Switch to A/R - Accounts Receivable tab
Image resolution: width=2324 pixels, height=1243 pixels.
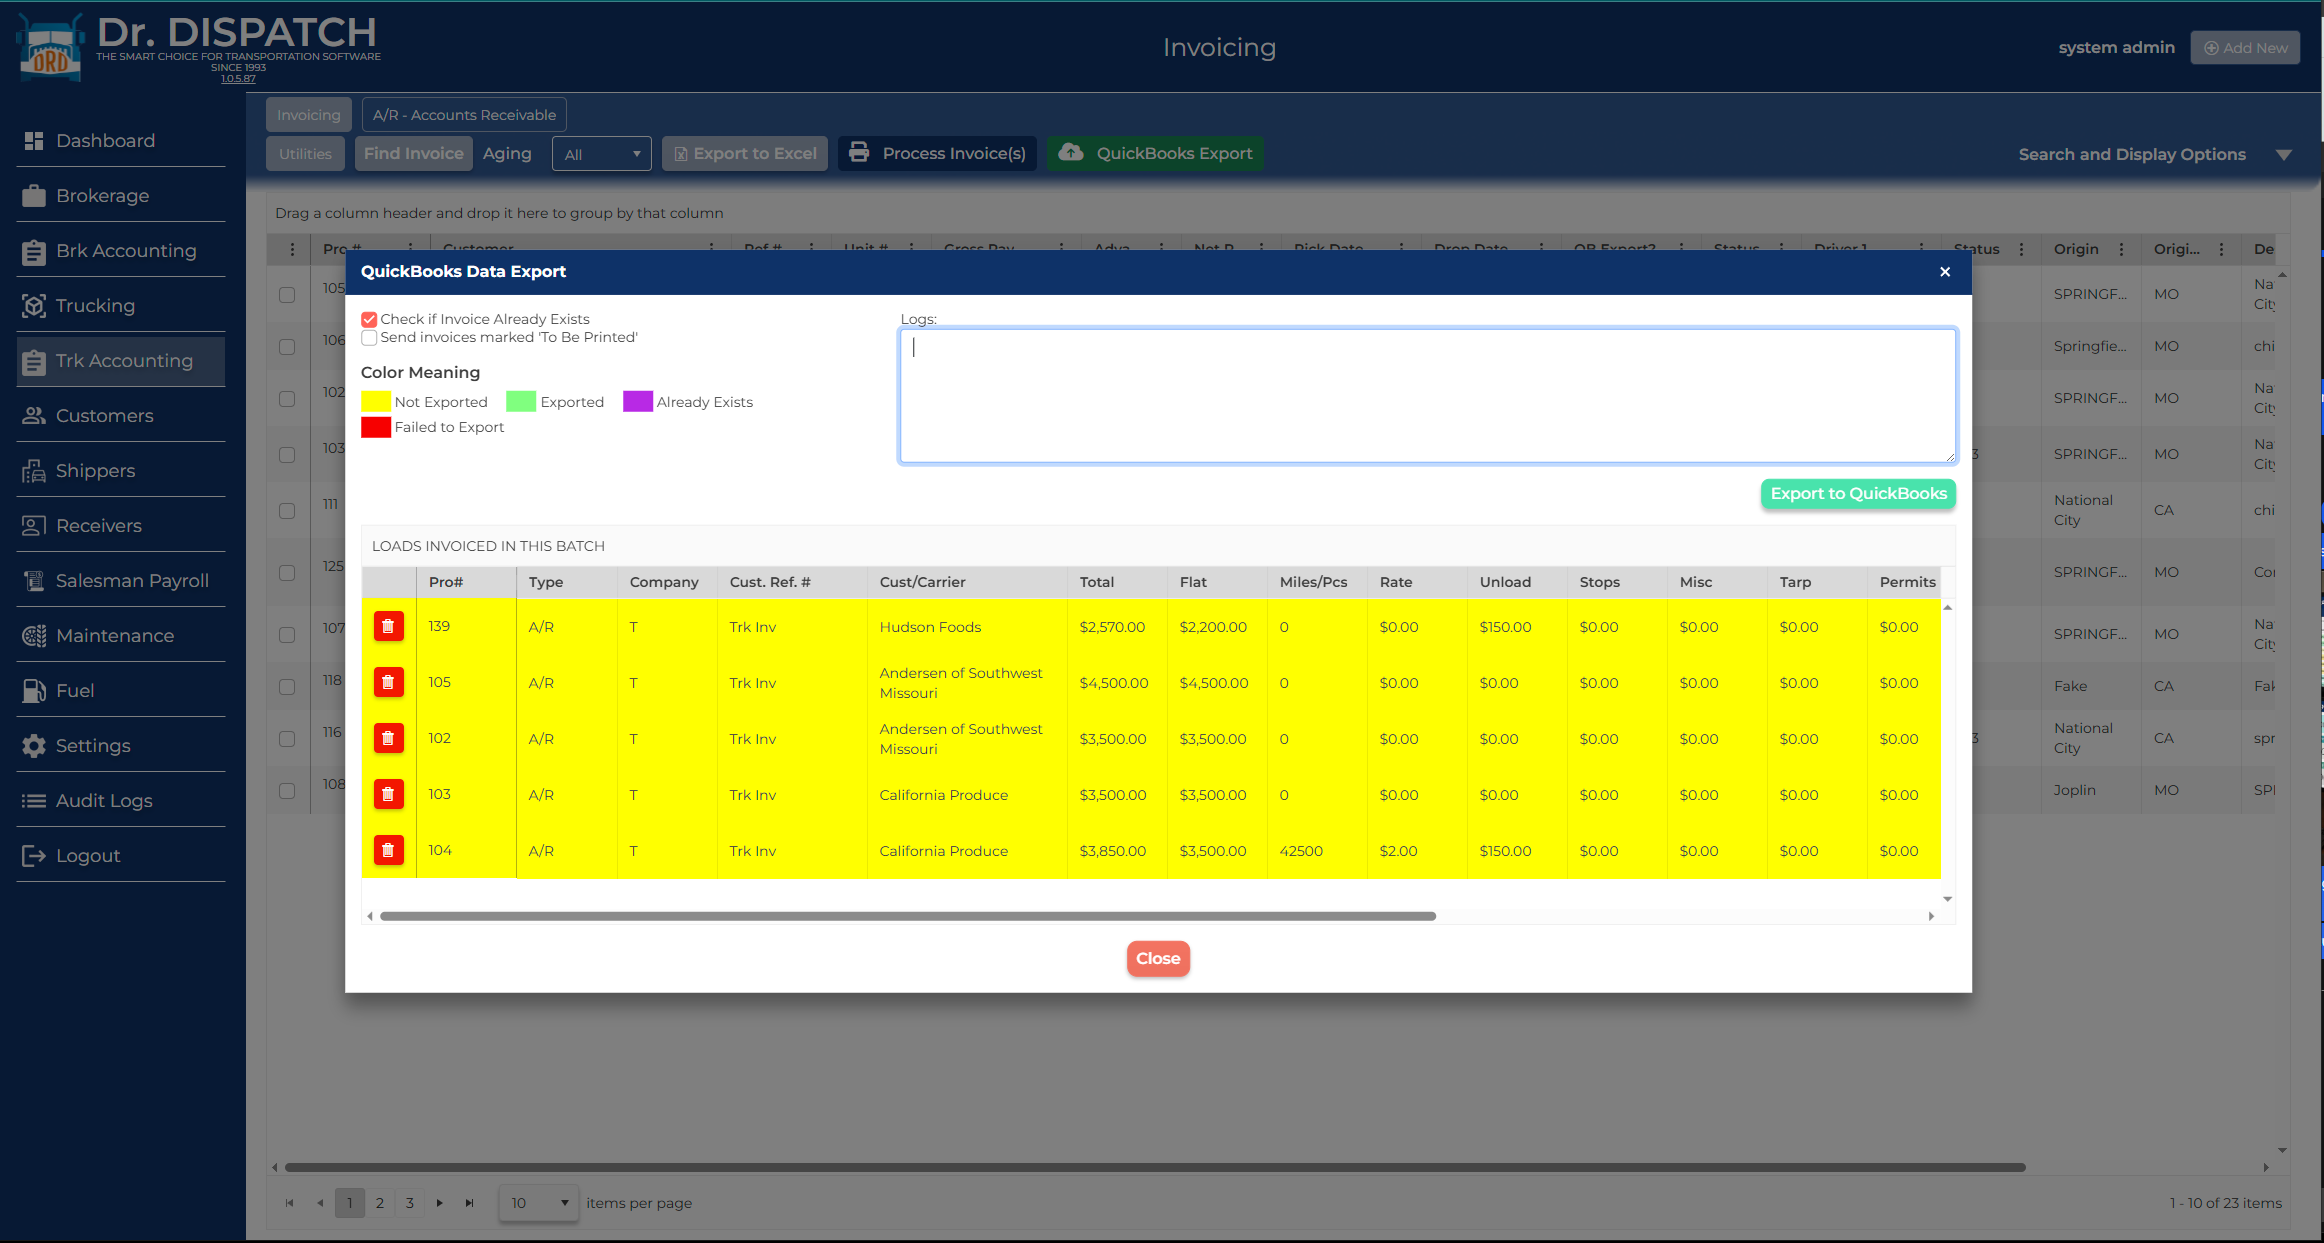pyautogui.click(x=464, y=115)
